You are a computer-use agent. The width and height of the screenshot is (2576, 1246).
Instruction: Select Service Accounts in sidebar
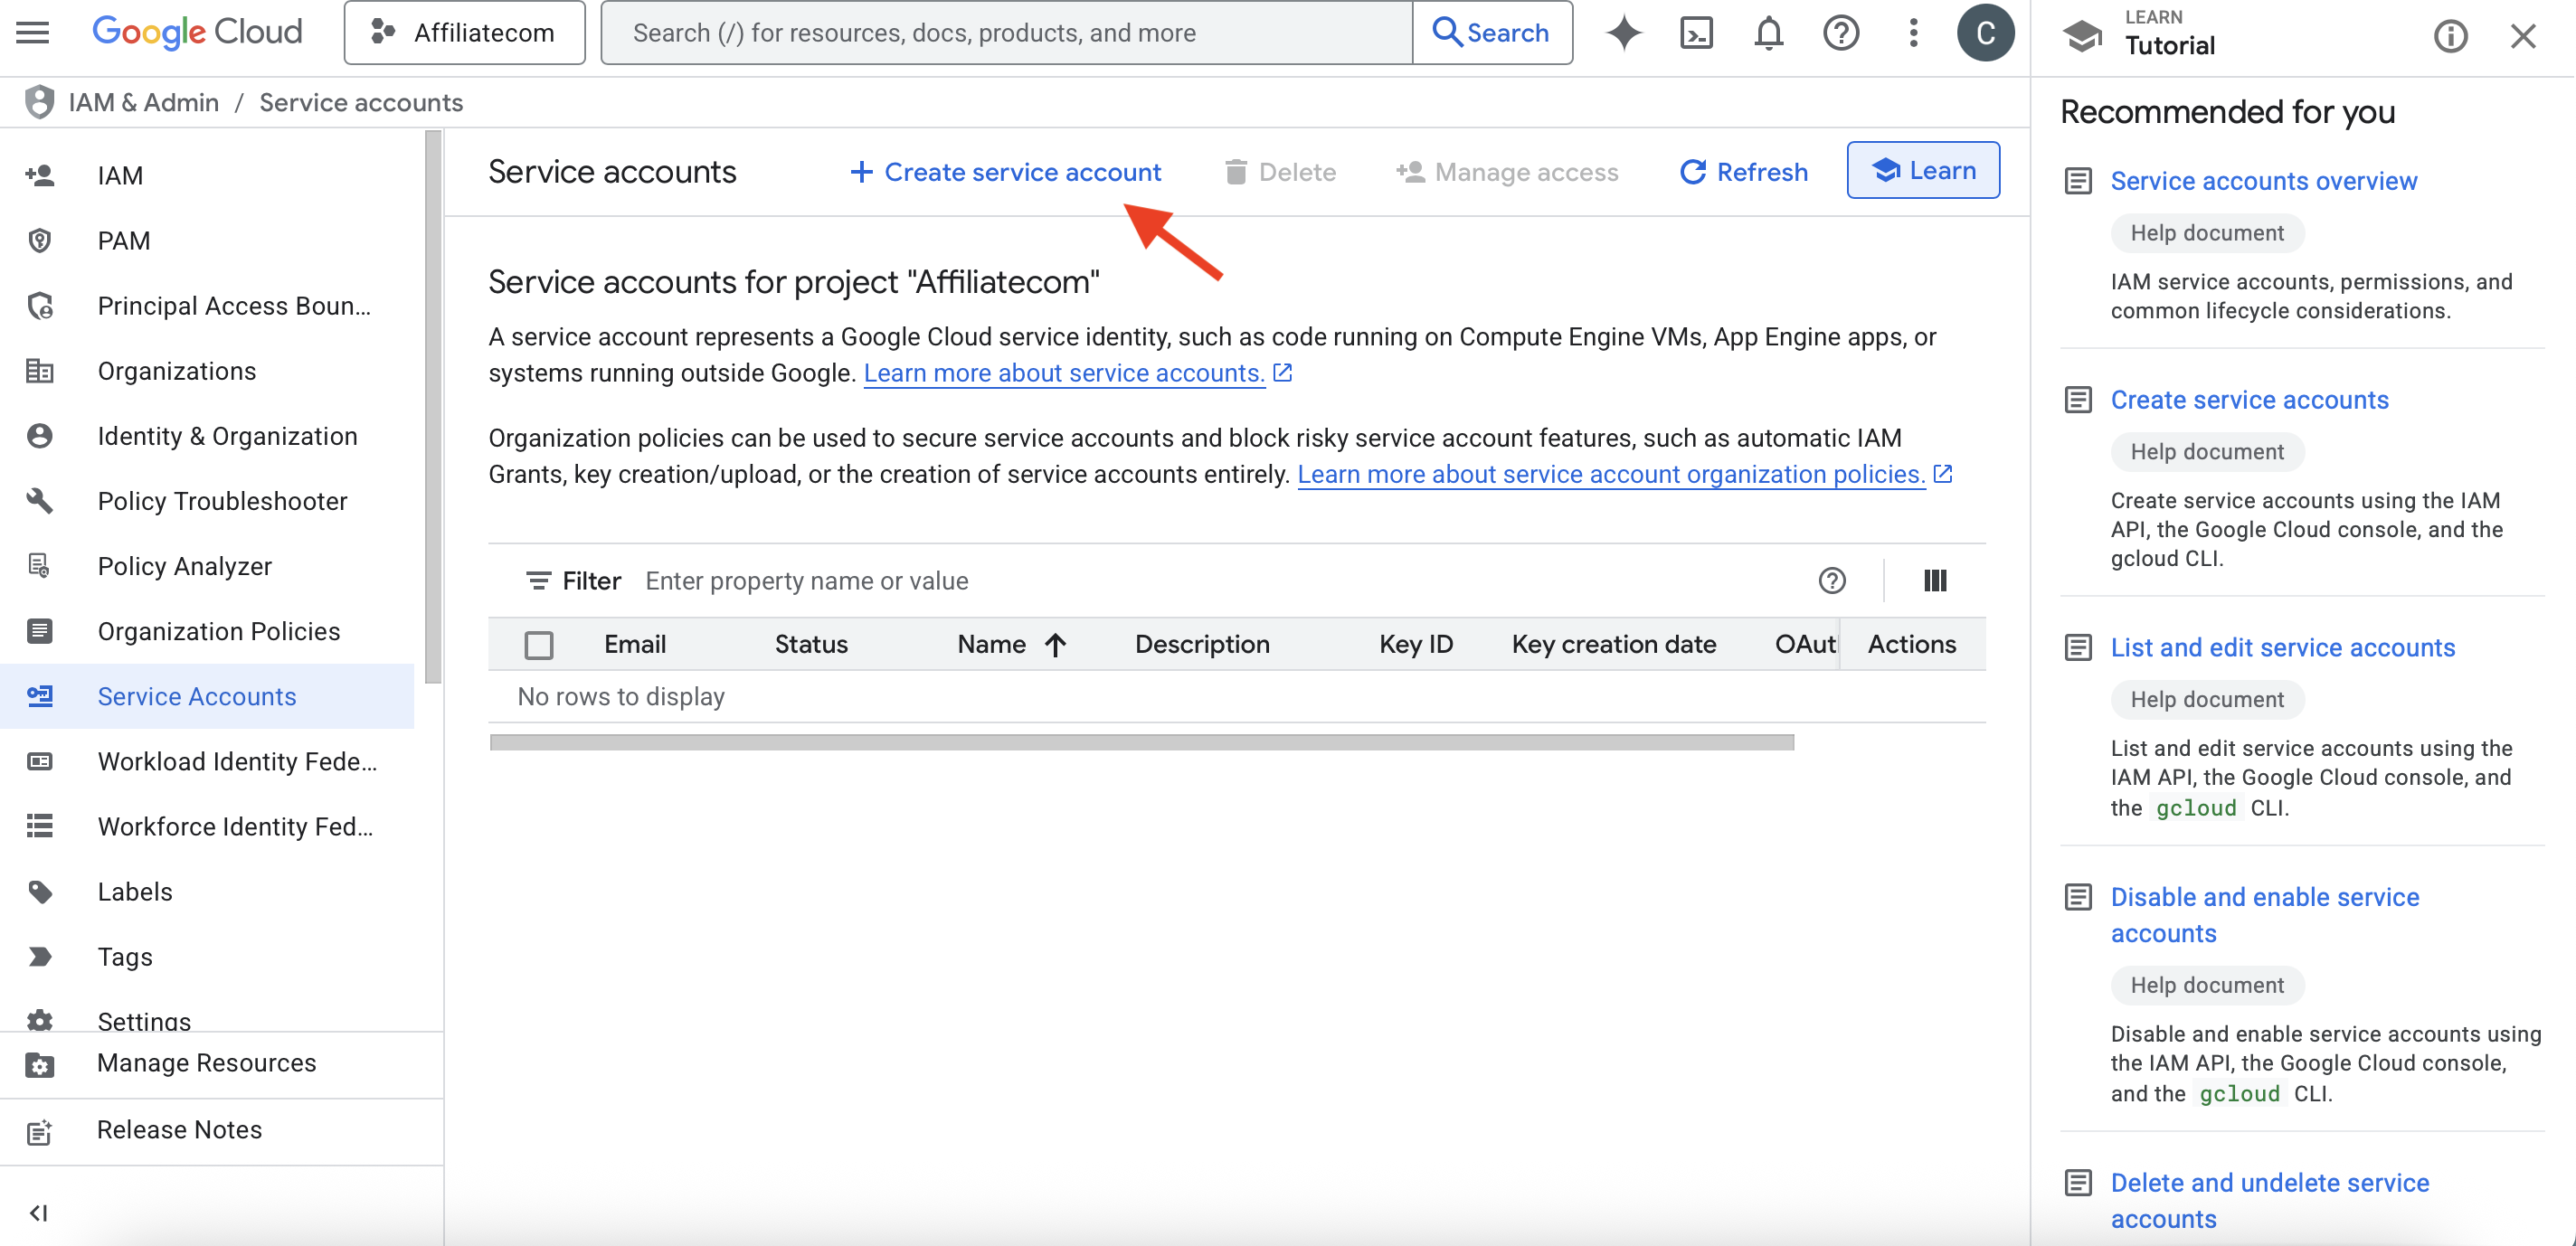click(x=207, y=697)
